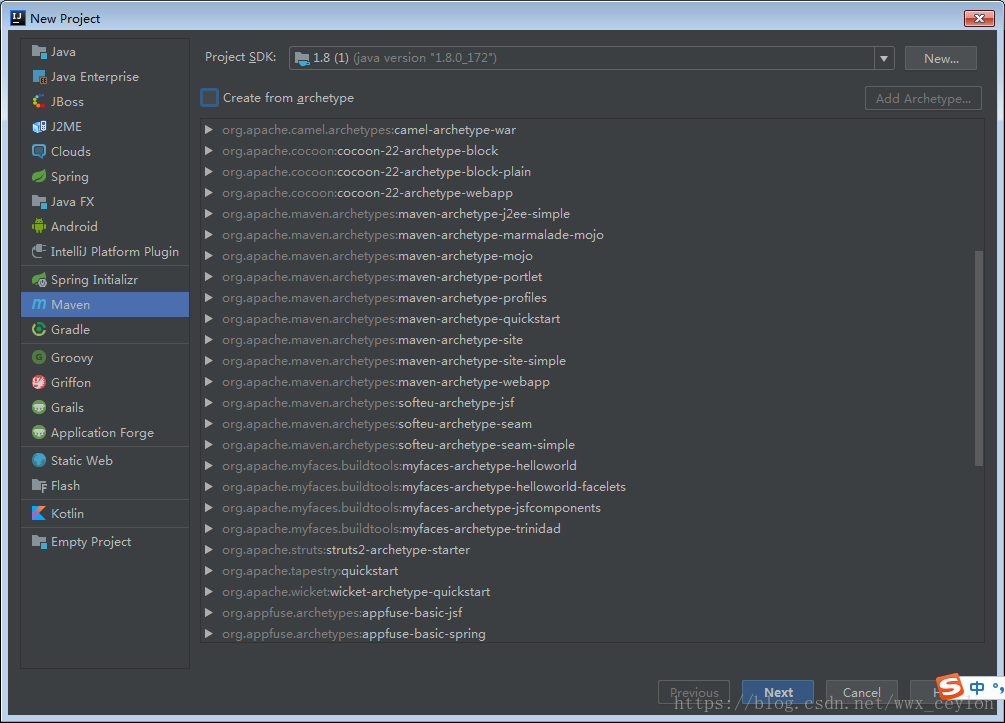Click the Java FX icon

39,202
